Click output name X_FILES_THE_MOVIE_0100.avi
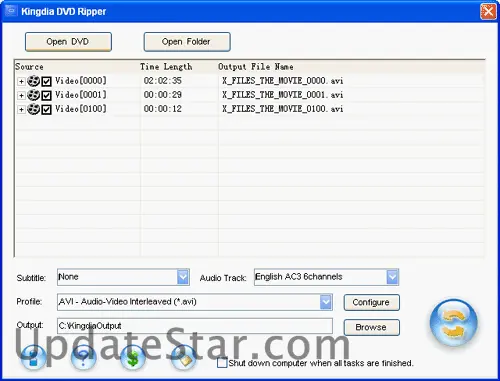The height and width of the screenshot is (381, 500). click(283, 109)
